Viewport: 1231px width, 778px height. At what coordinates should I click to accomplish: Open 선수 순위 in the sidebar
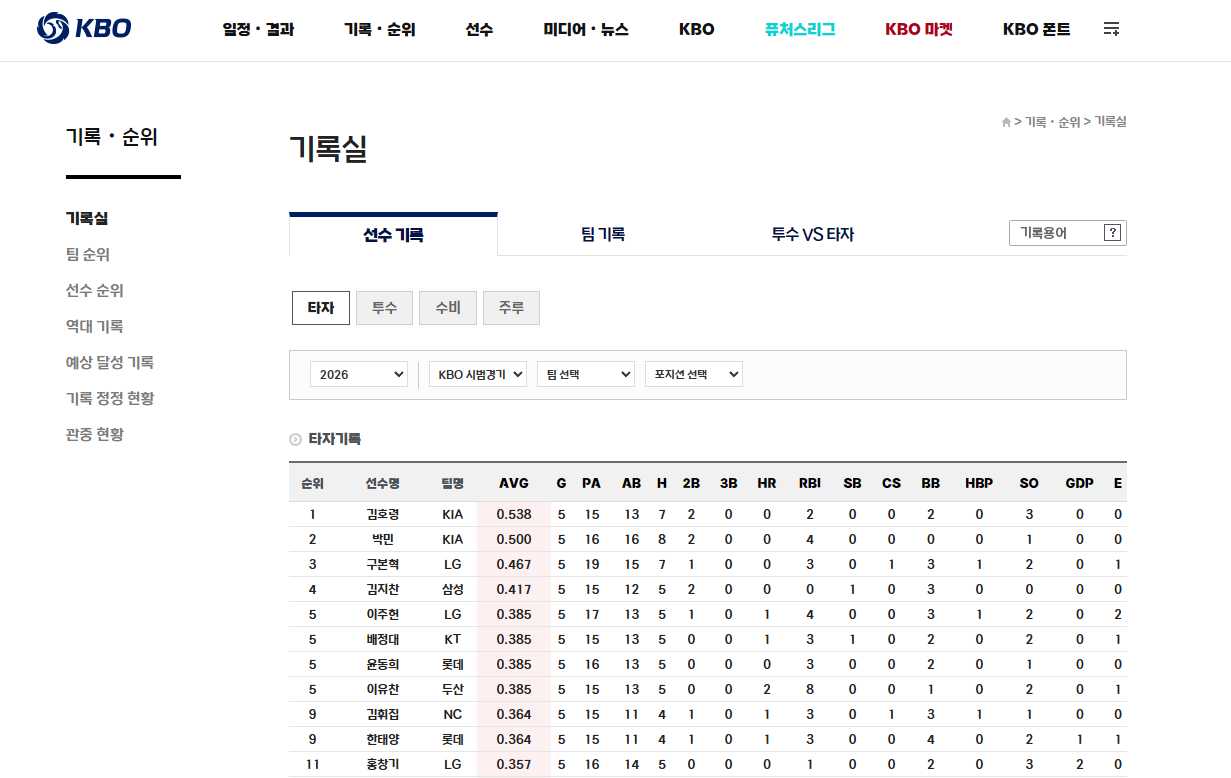pos(95,290)
